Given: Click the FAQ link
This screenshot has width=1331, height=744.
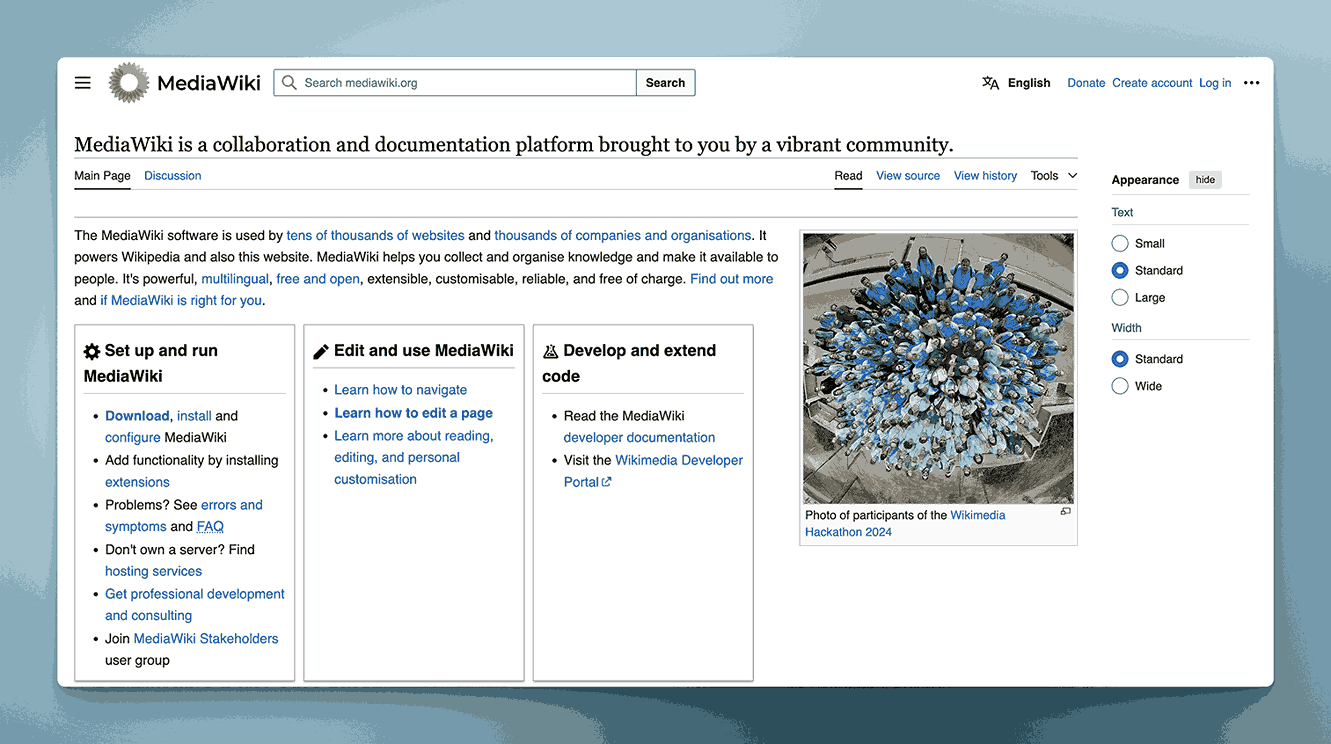Looking at the screenshot, I should [210, 526].
